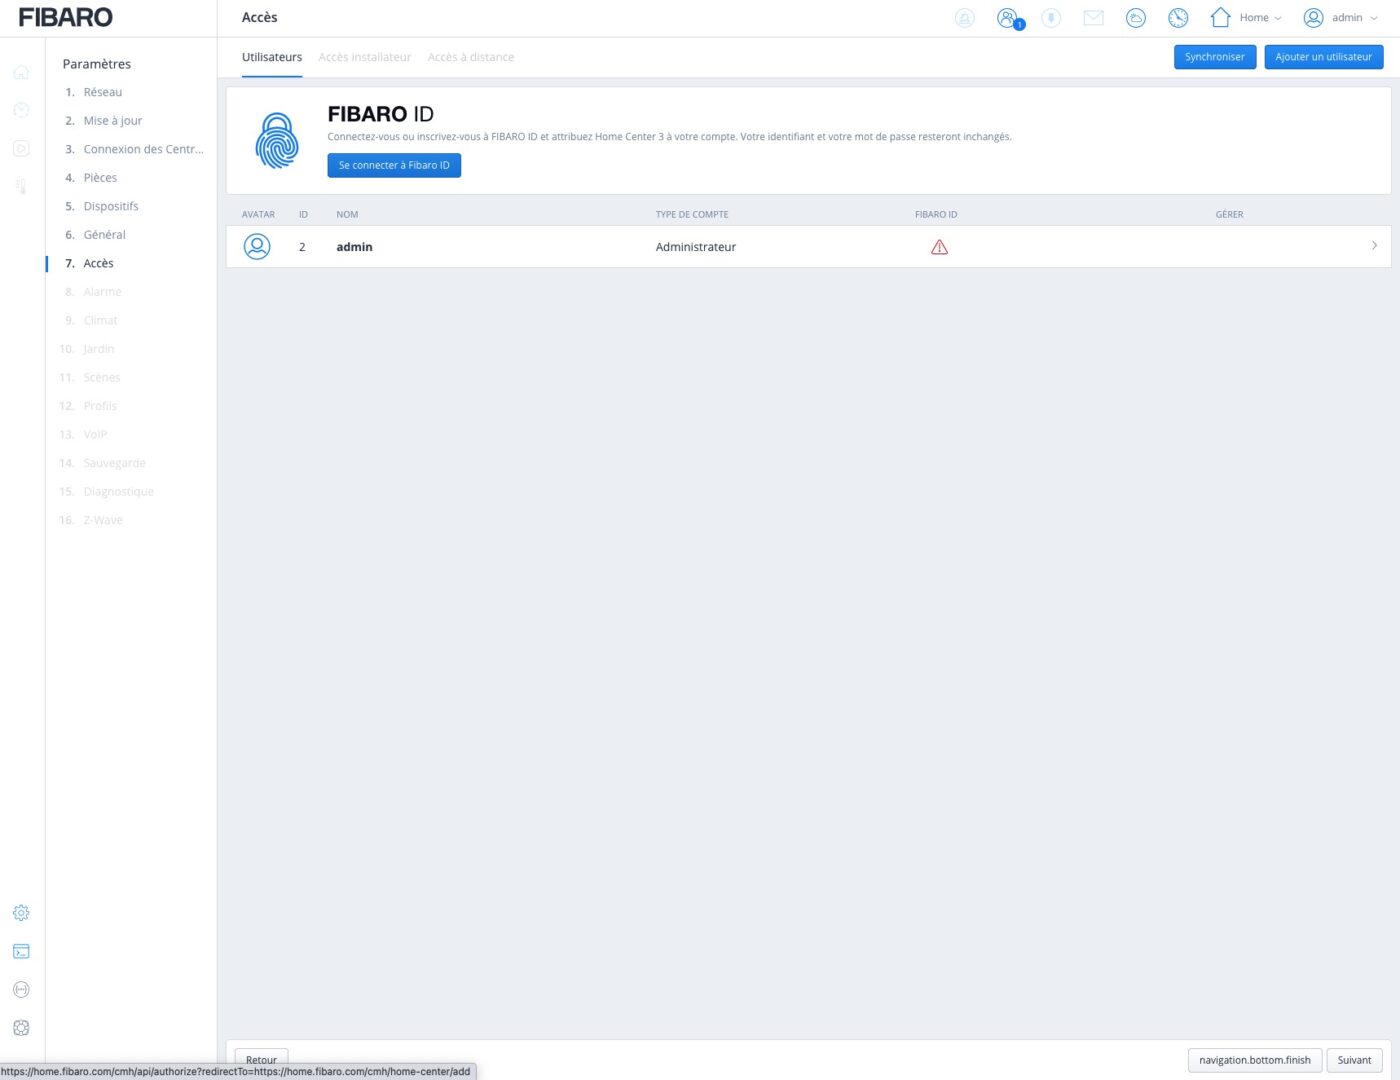The height and width of the screenshot is (1080, 1400).
Task: Open users icon with badge 1
Action: point(1009,18)
